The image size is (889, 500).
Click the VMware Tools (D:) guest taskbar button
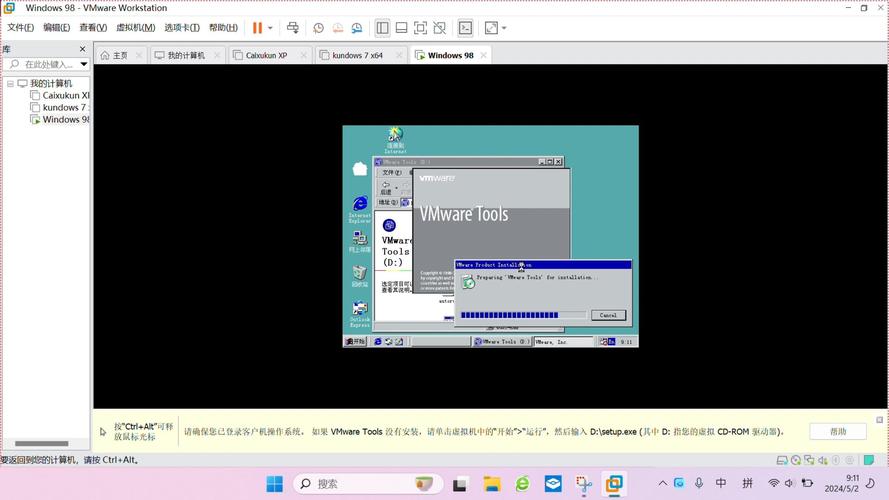[502, 341]
